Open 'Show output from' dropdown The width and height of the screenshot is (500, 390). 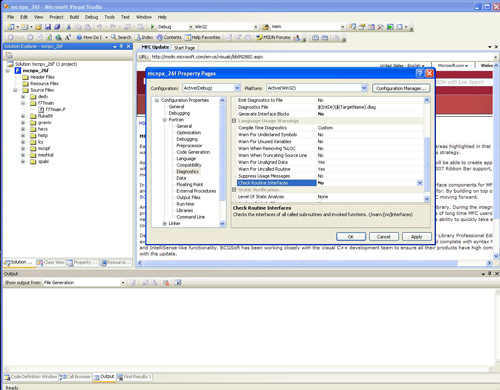[x=123, y=283]
